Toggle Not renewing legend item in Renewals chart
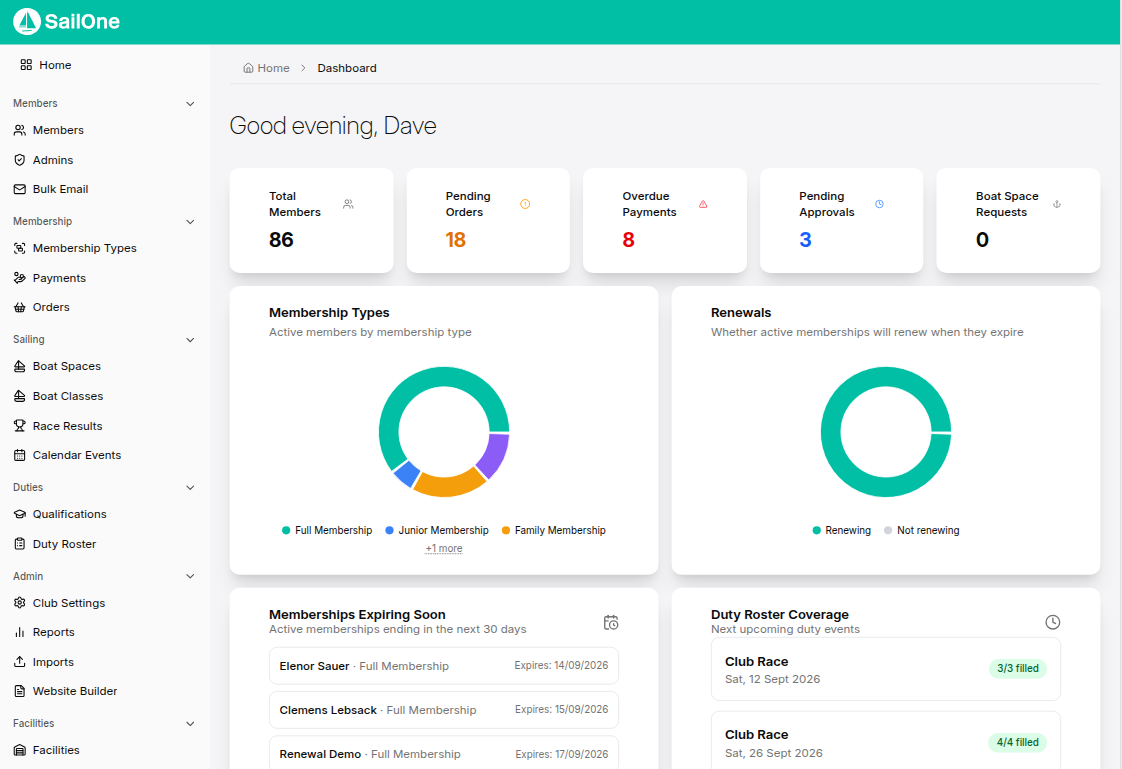The width and height of the screenshot is (1122, 769). click(922, 530)
